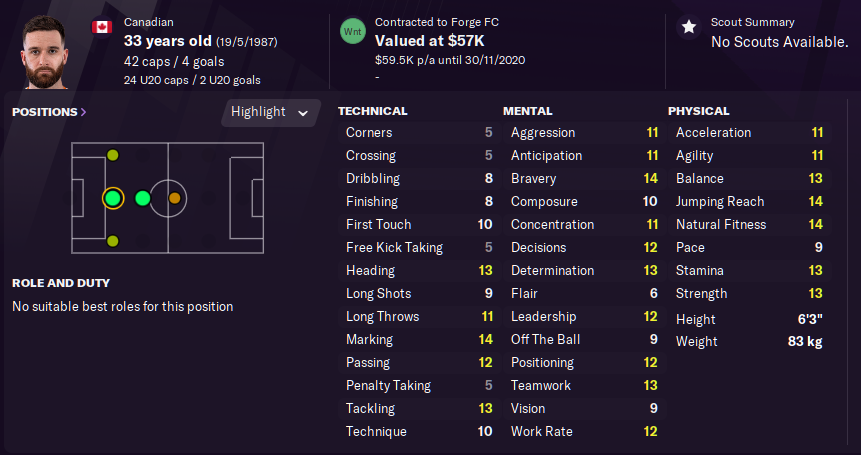Select the Bravery attribute row
This screenshot has height=455, width=861.
584,178
